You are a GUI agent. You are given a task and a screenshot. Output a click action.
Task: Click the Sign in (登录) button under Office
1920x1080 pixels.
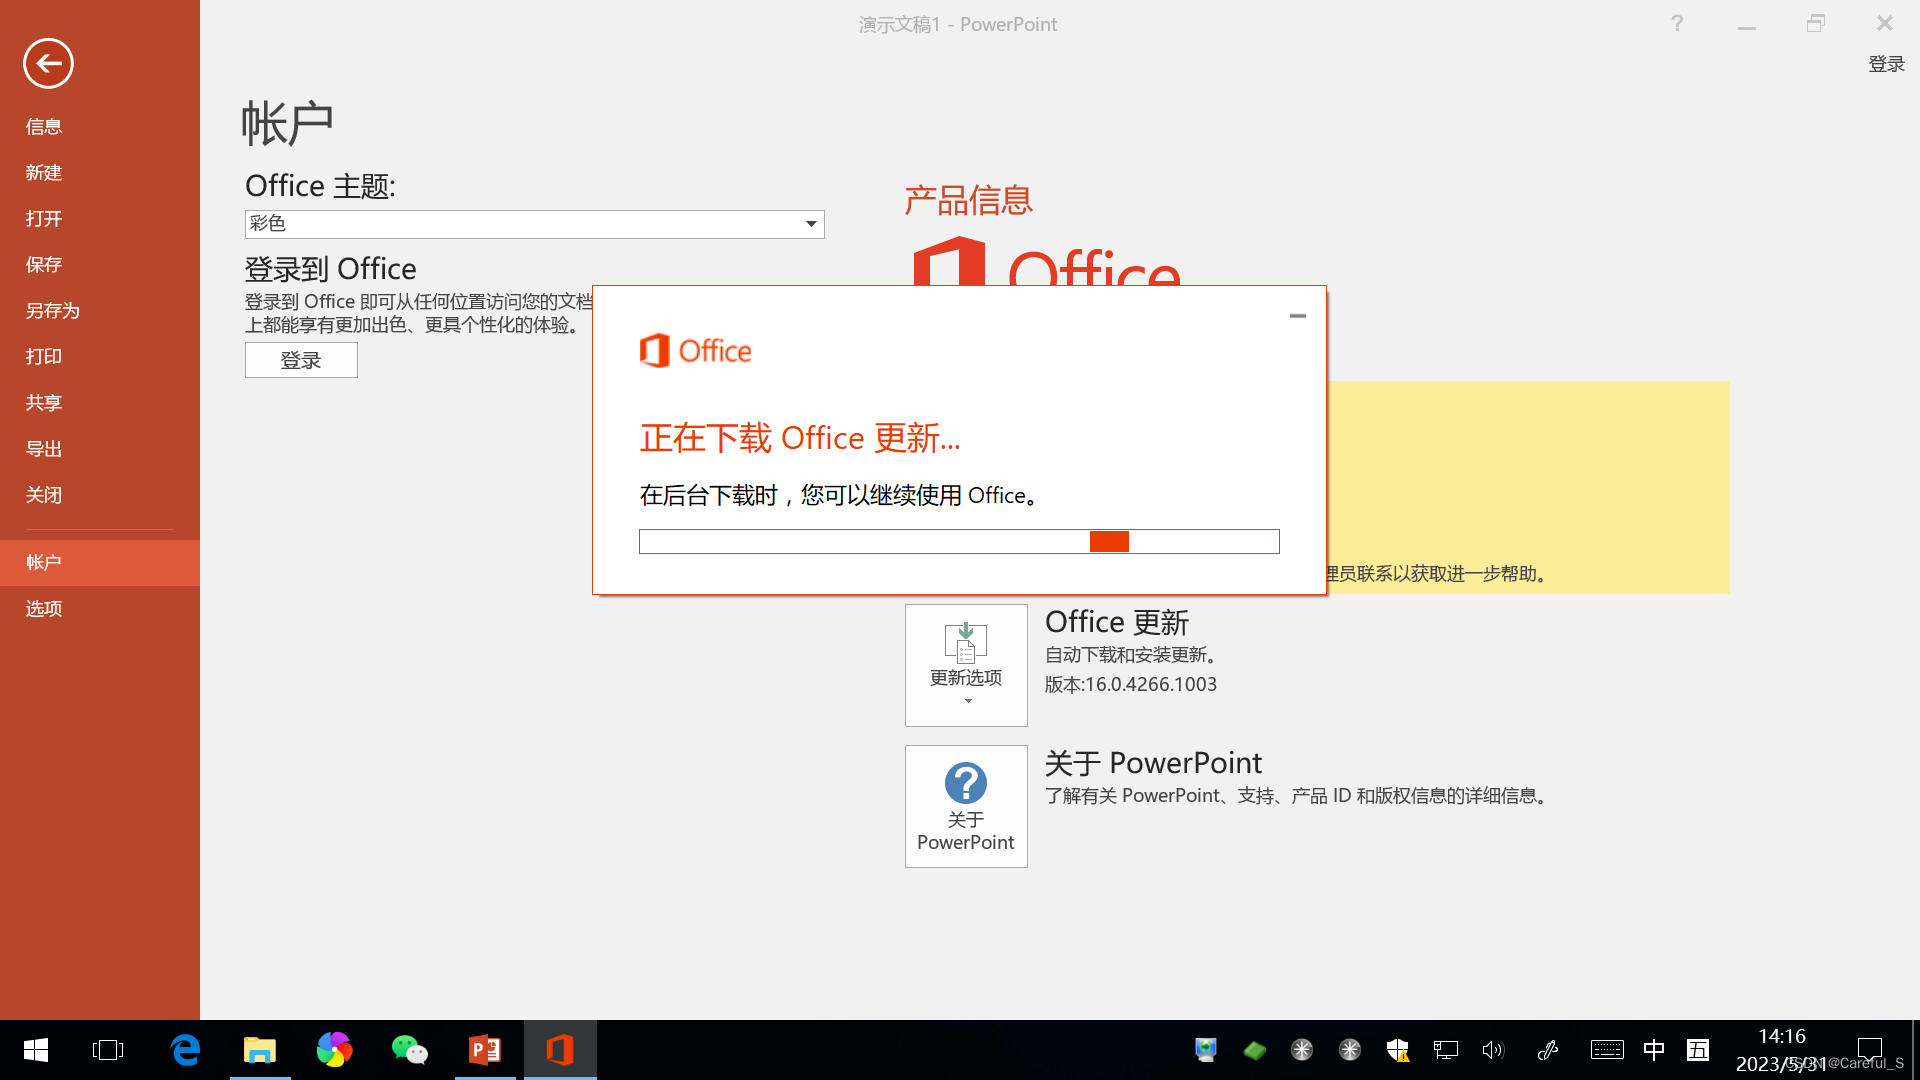pos(301,360)
